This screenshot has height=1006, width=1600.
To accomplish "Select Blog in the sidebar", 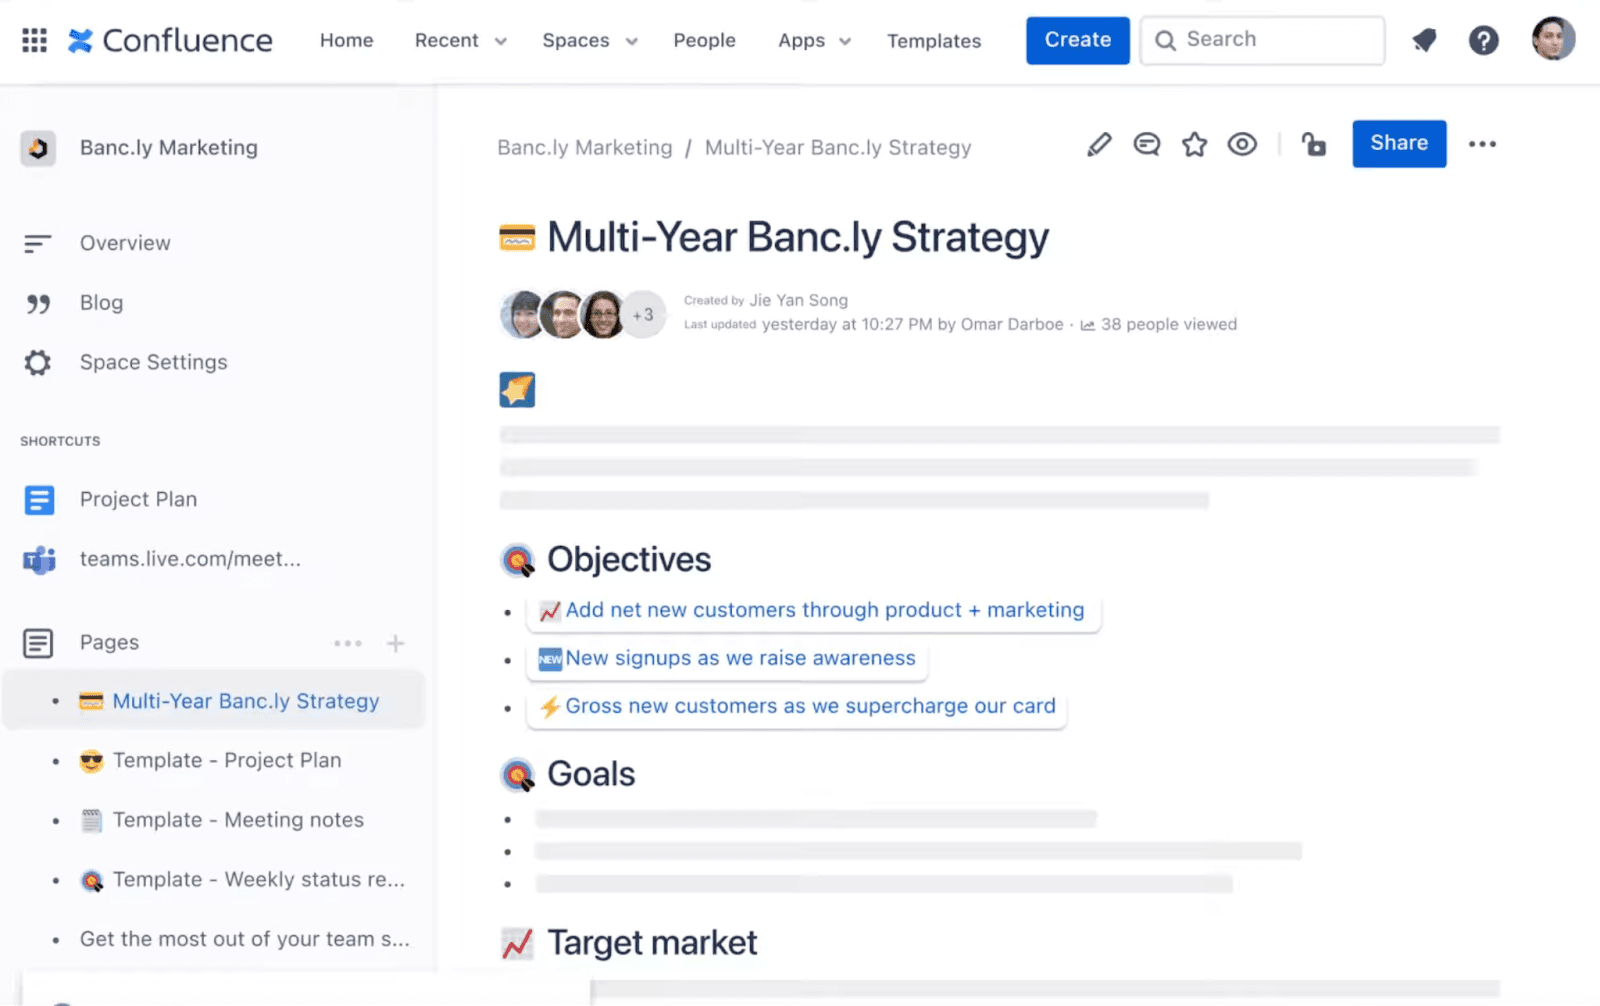I will pos(101,303).
